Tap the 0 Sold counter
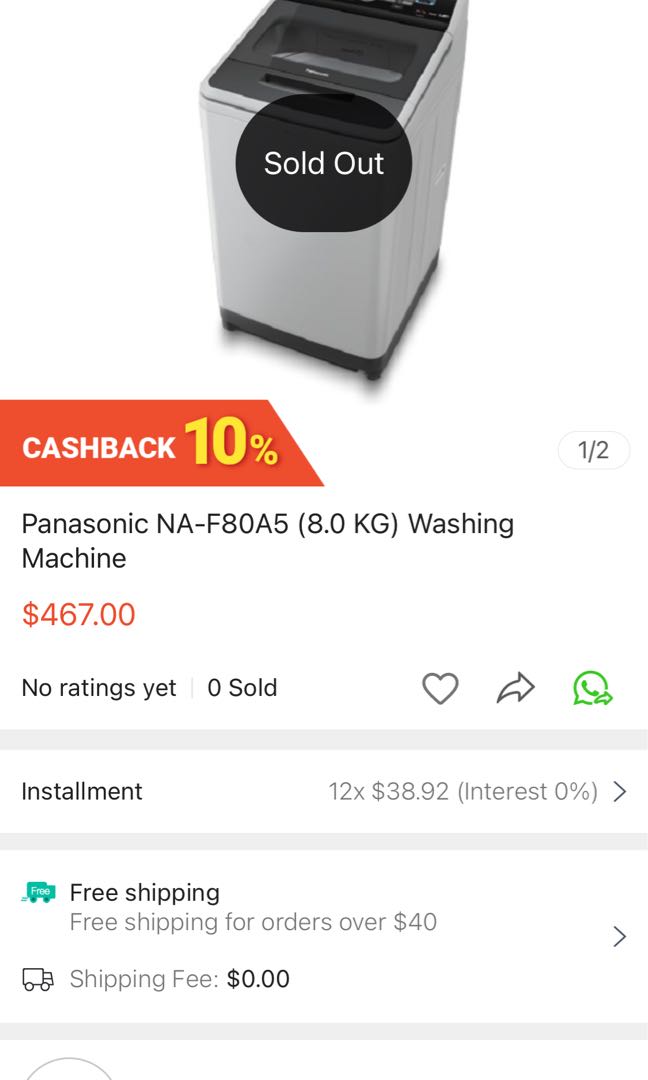Viewport: 648px width, 1080px height. 242,687
